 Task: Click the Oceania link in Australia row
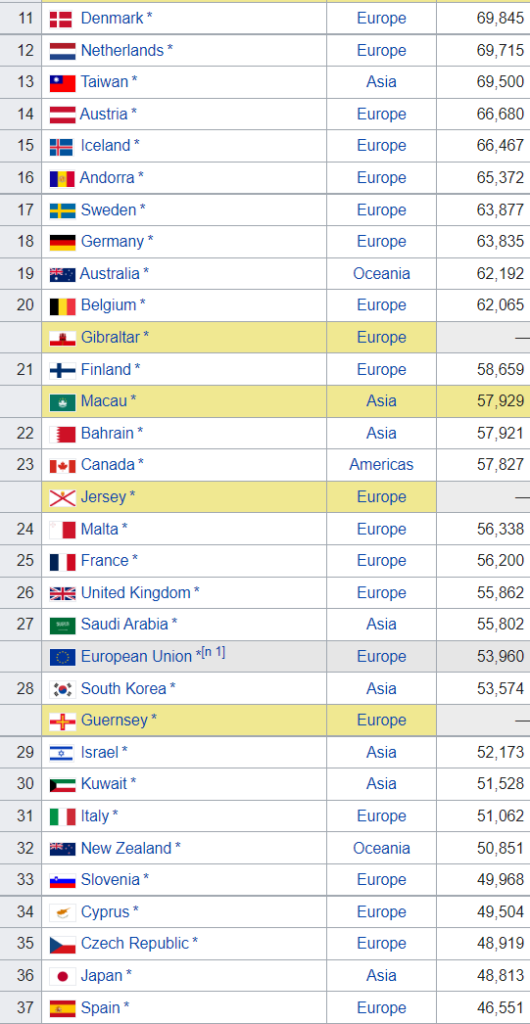(382, 274)
